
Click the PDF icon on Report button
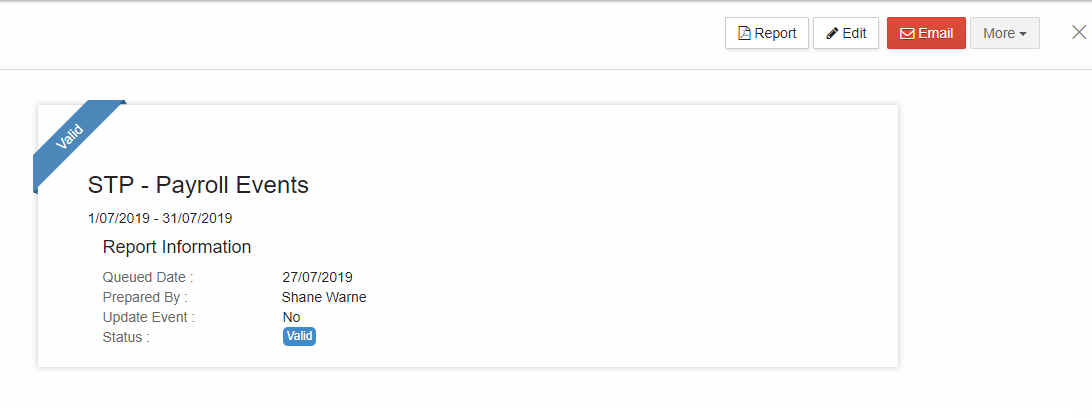[744, 33]
